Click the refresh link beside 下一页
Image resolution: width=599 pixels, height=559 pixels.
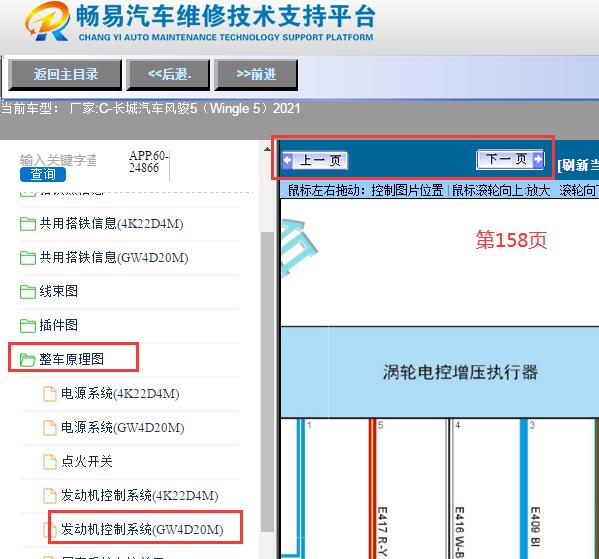[x=578, y=165]
